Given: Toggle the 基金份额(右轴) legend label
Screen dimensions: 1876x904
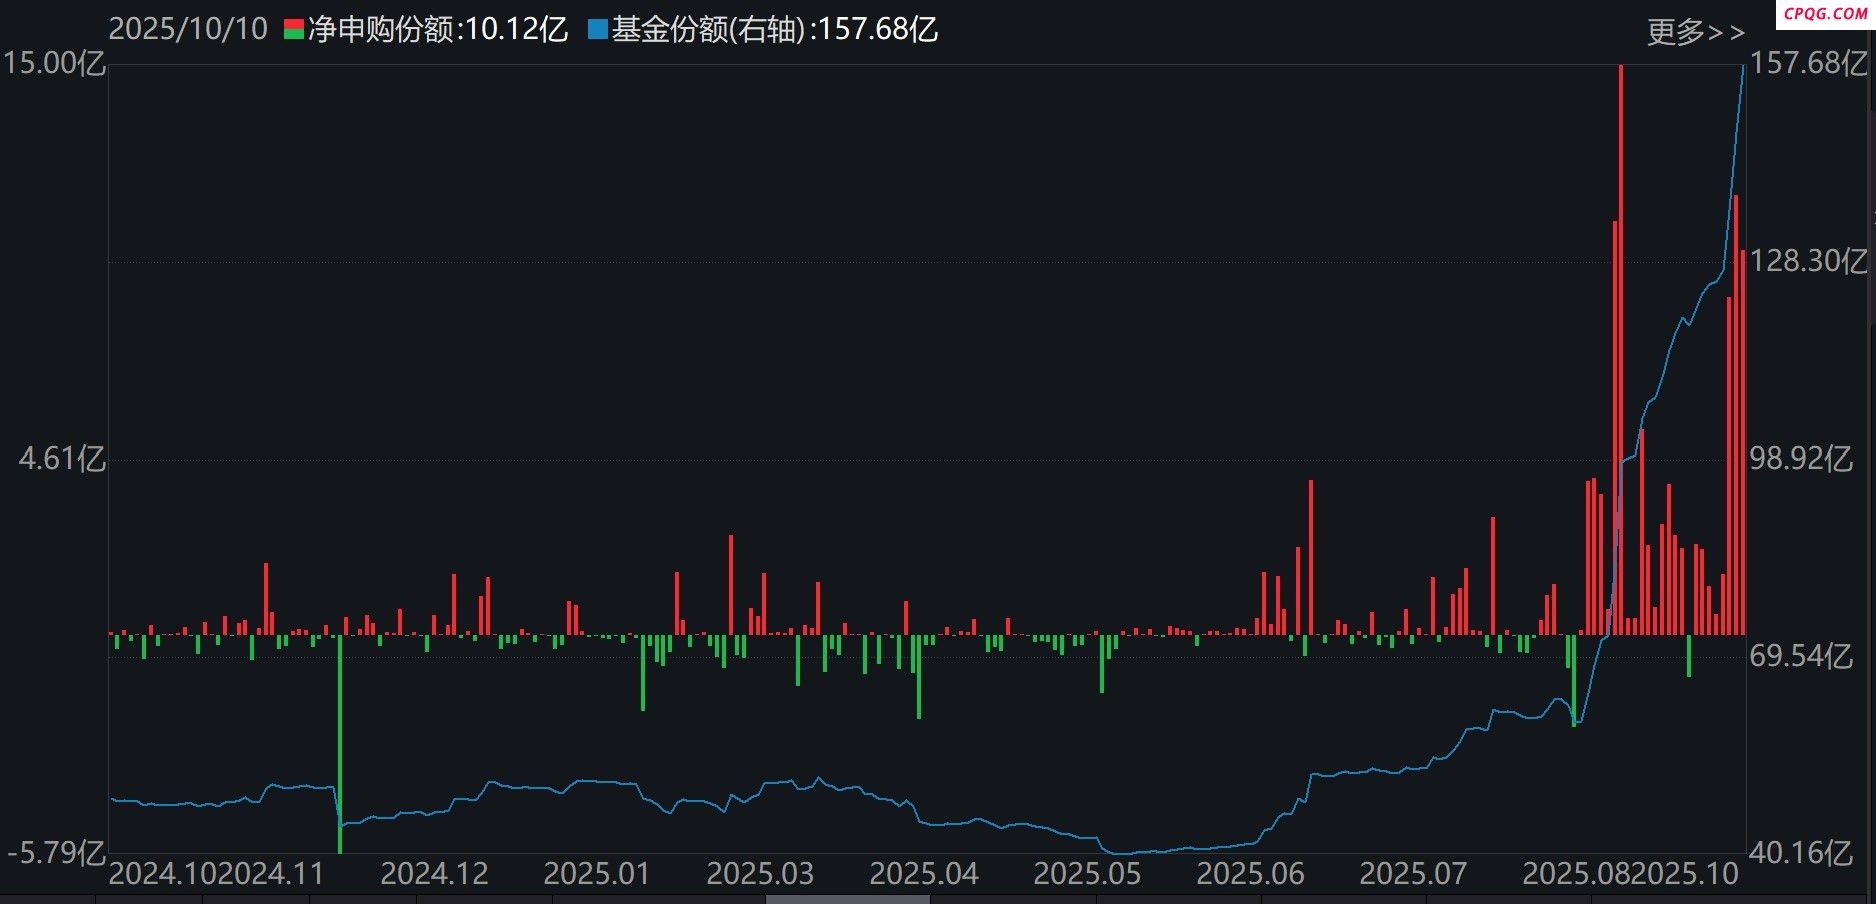Looking at the screenshot, I should (775, 29).
